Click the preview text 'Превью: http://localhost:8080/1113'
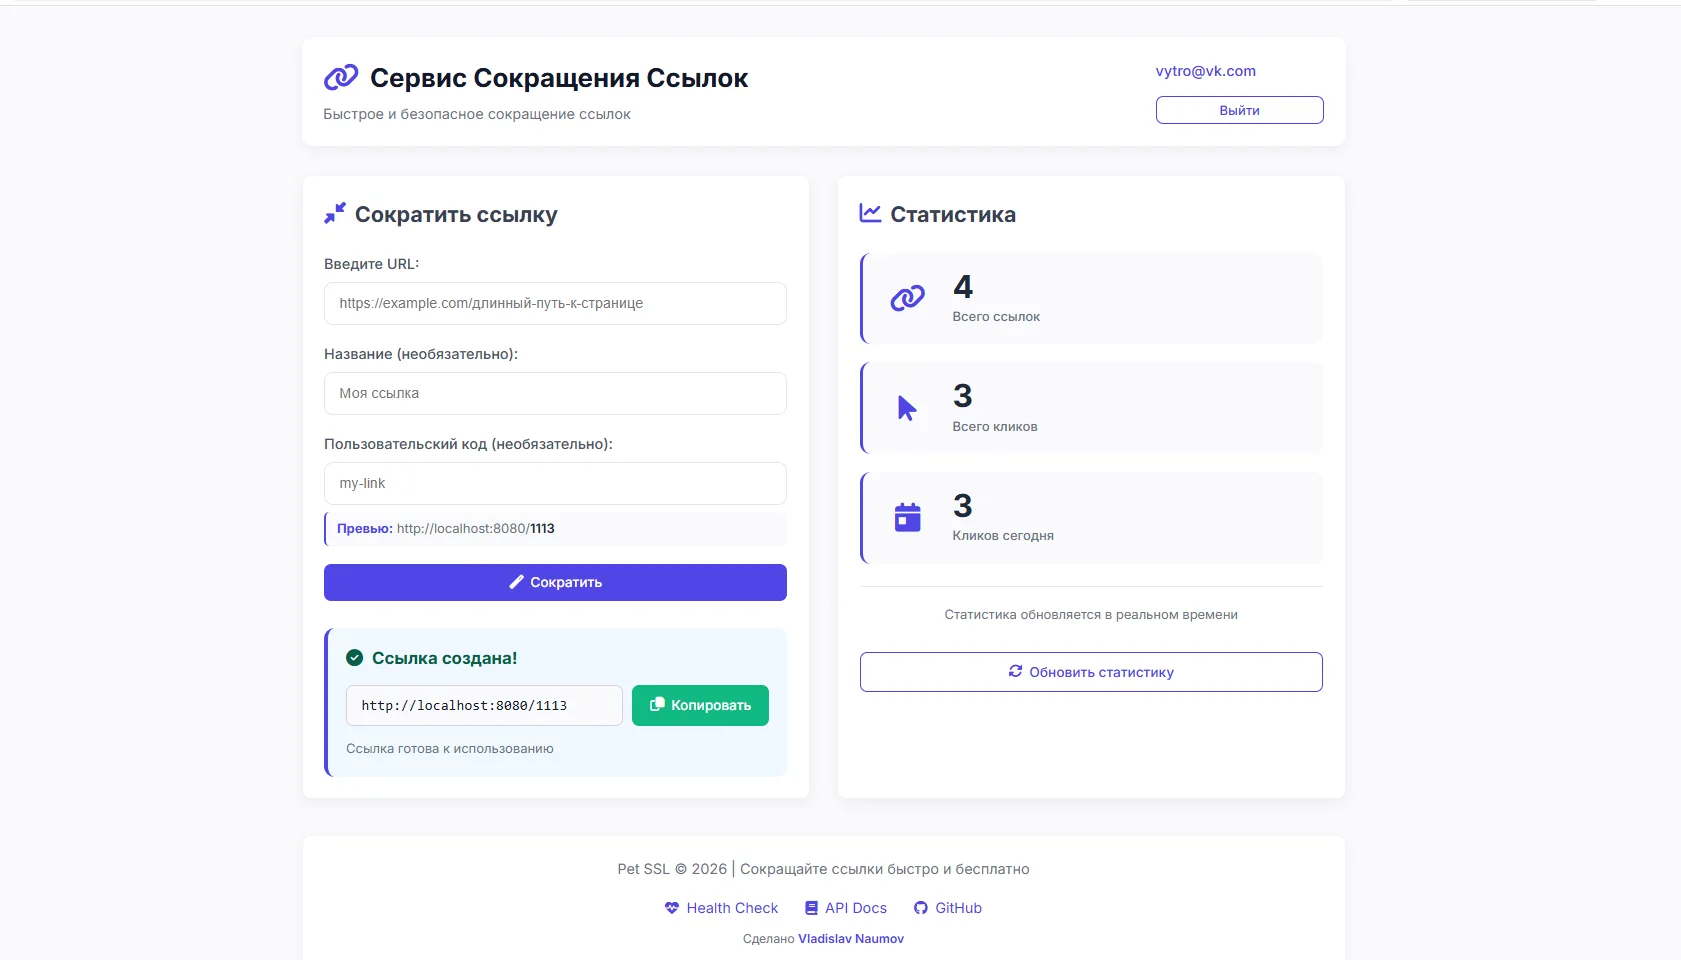1681x960 pixels. [446, 528]
